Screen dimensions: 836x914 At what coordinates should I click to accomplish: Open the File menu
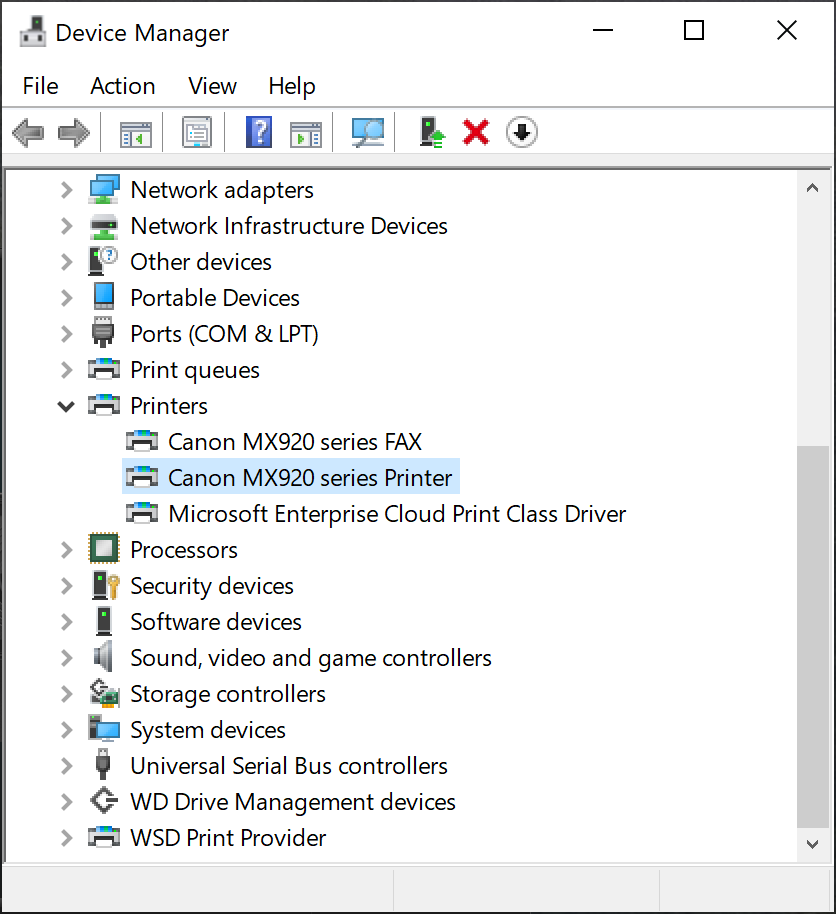click(x=40, y=86)
